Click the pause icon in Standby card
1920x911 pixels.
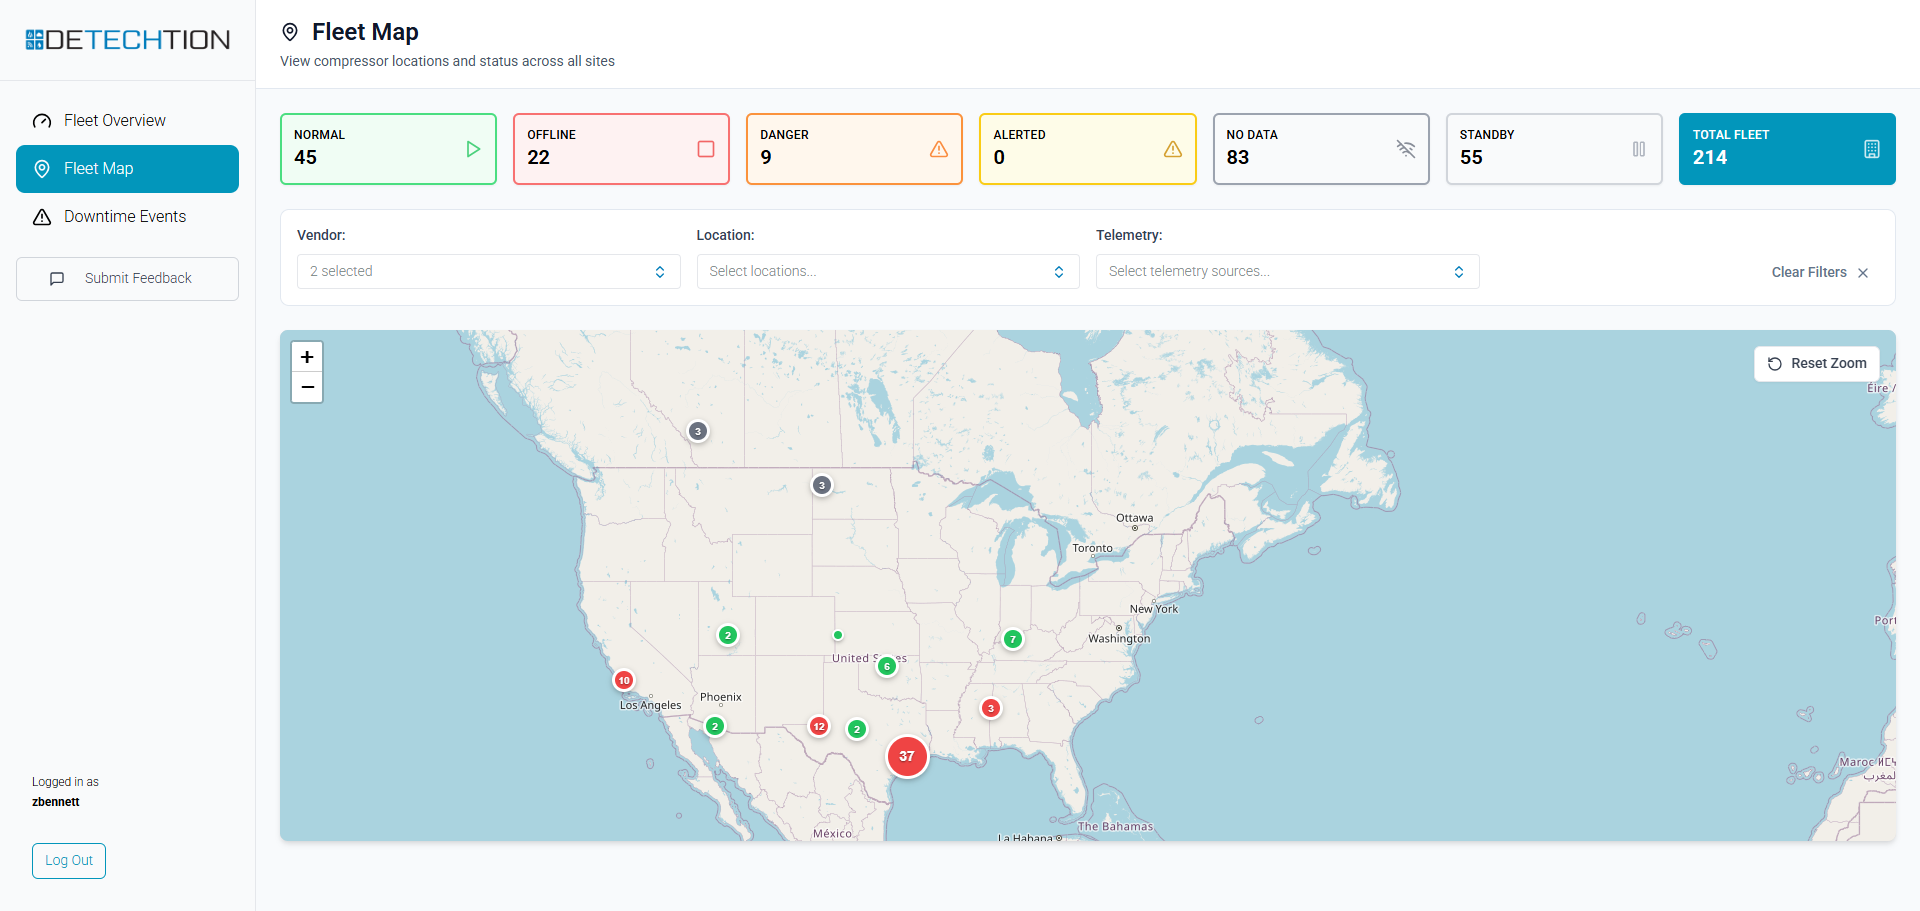click(x=1638, y=149)
